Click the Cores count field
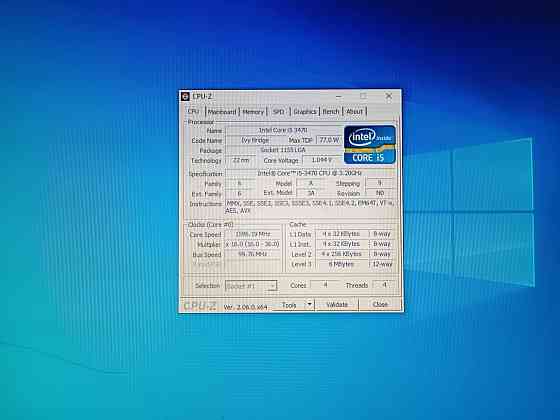This screenshot has height=420, width=560. click(x=325, y=285)
